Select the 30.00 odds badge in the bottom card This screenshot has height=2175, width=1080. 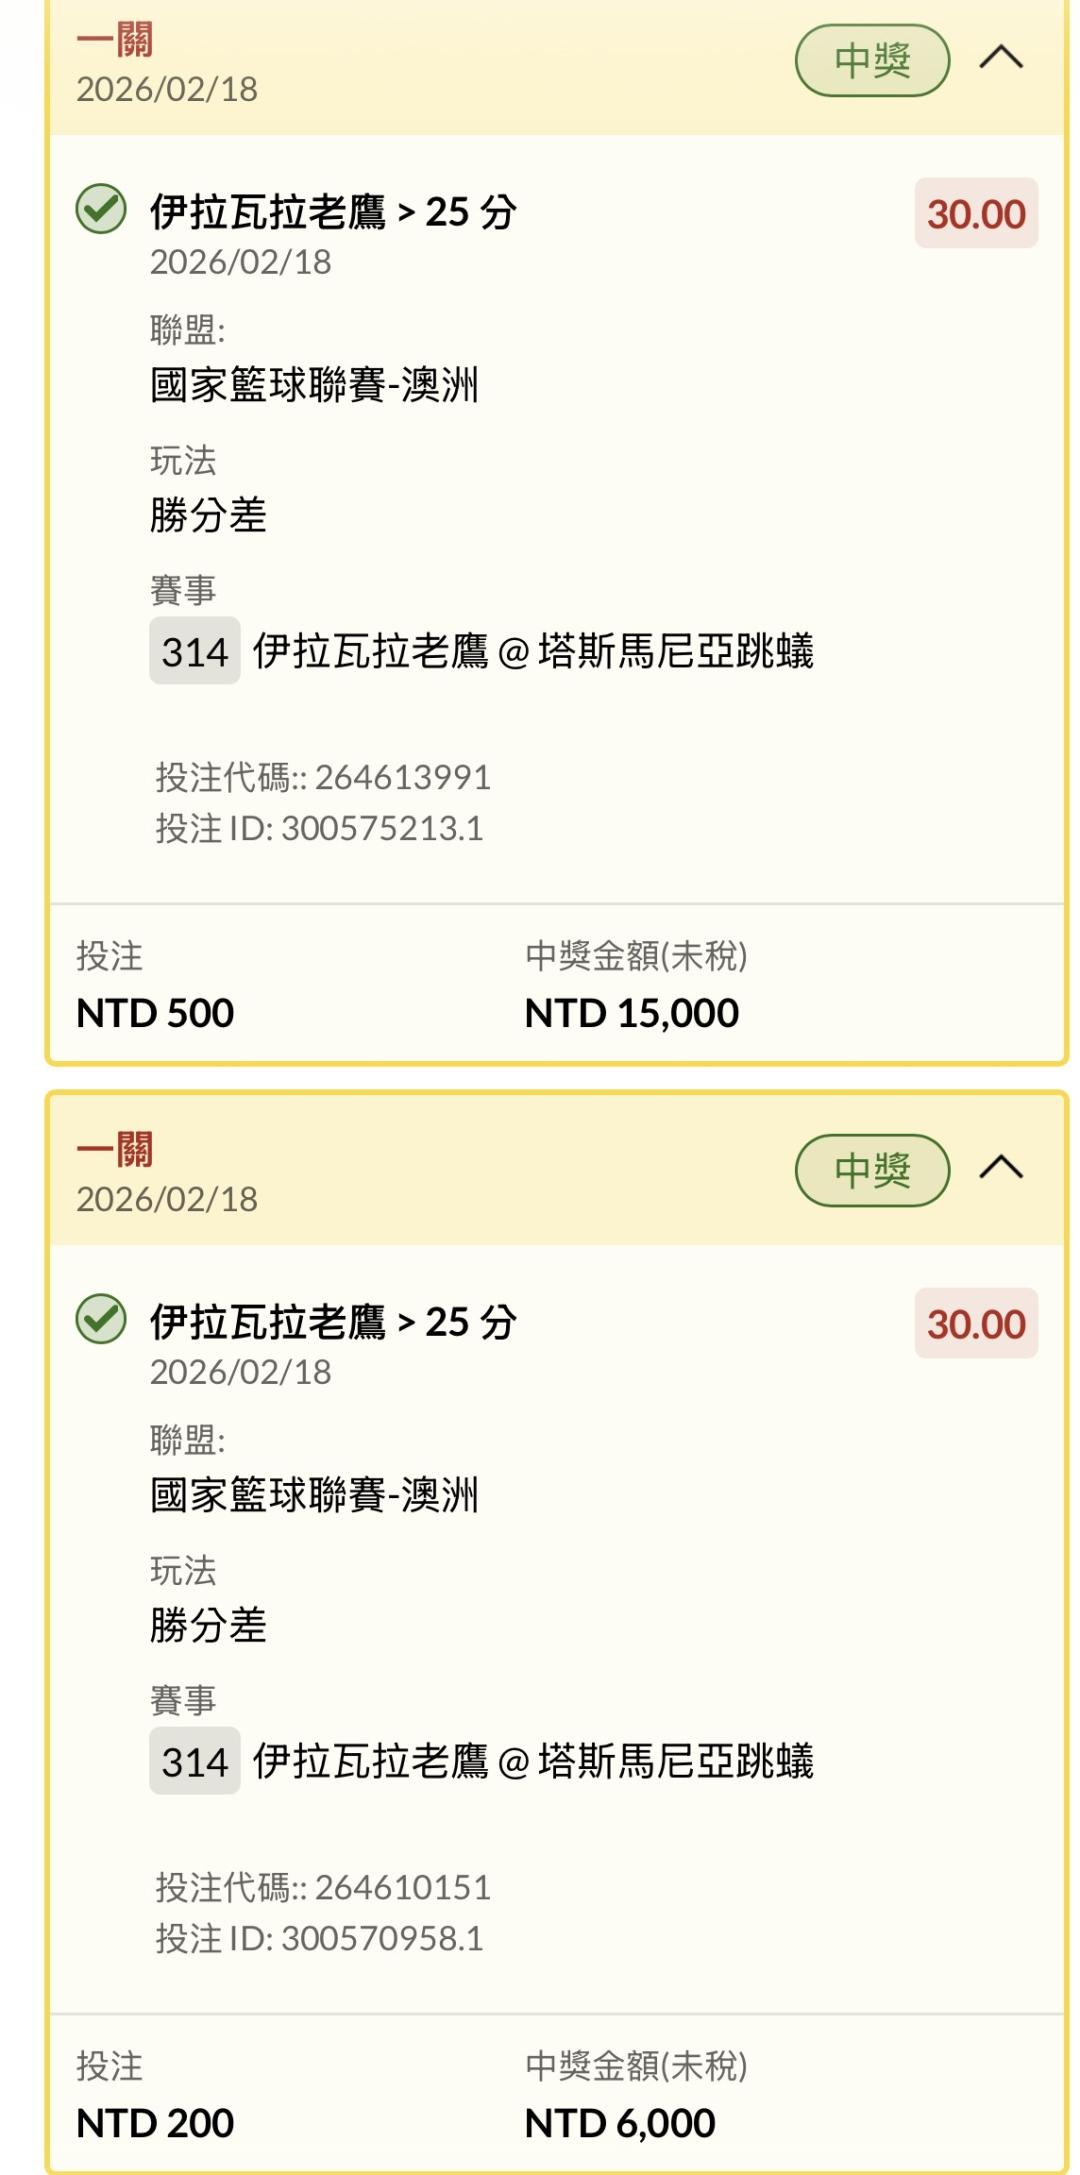coord(976,1324)
